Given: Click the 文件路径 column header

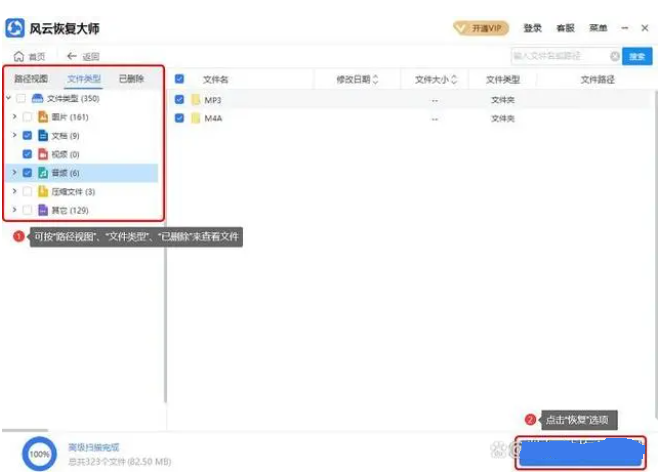Looking at the screenshot, I should point(597,79).
